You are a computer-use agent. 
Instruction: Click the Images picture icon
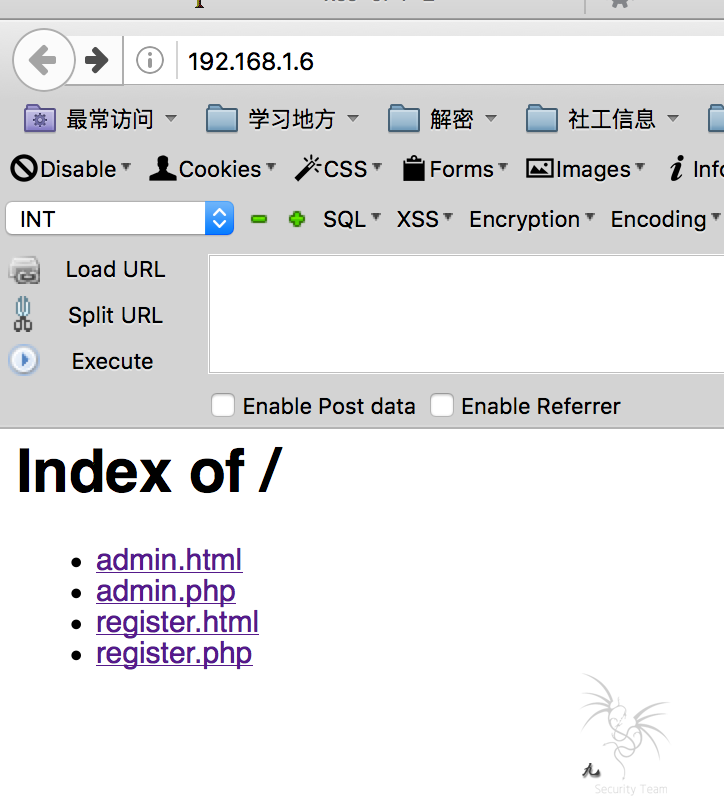tap(540, 168)
